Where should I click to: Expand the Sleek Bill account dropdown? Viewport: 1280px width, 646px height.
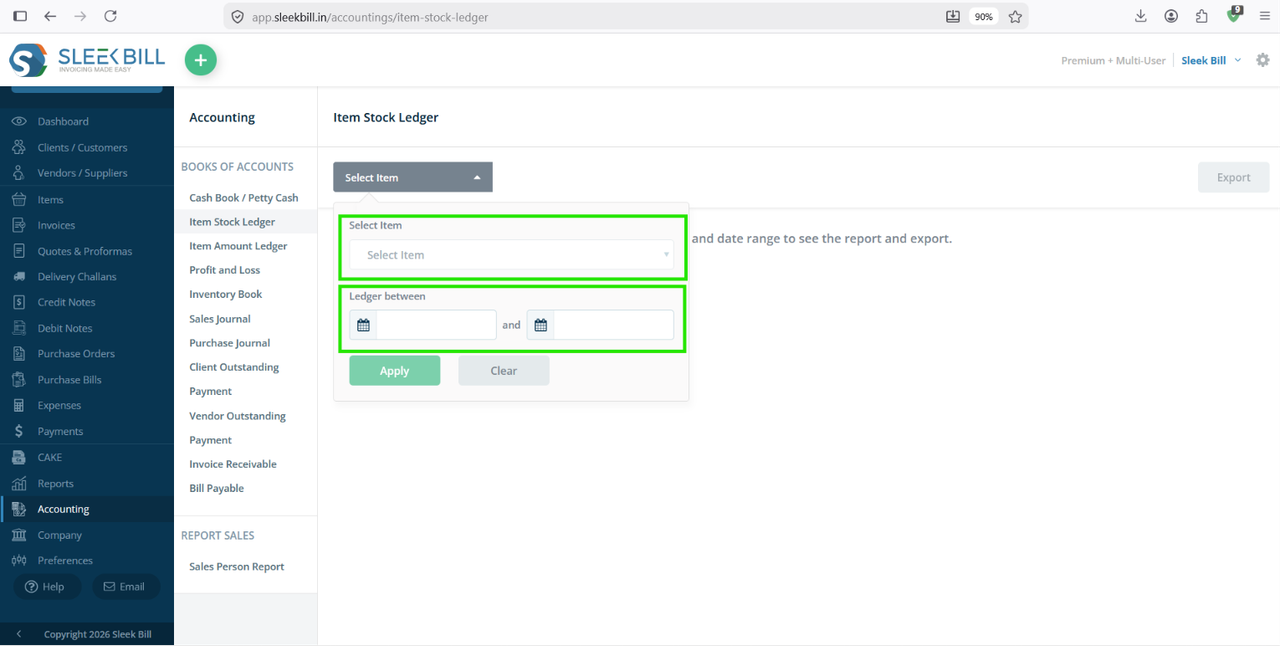(1211, 60)
